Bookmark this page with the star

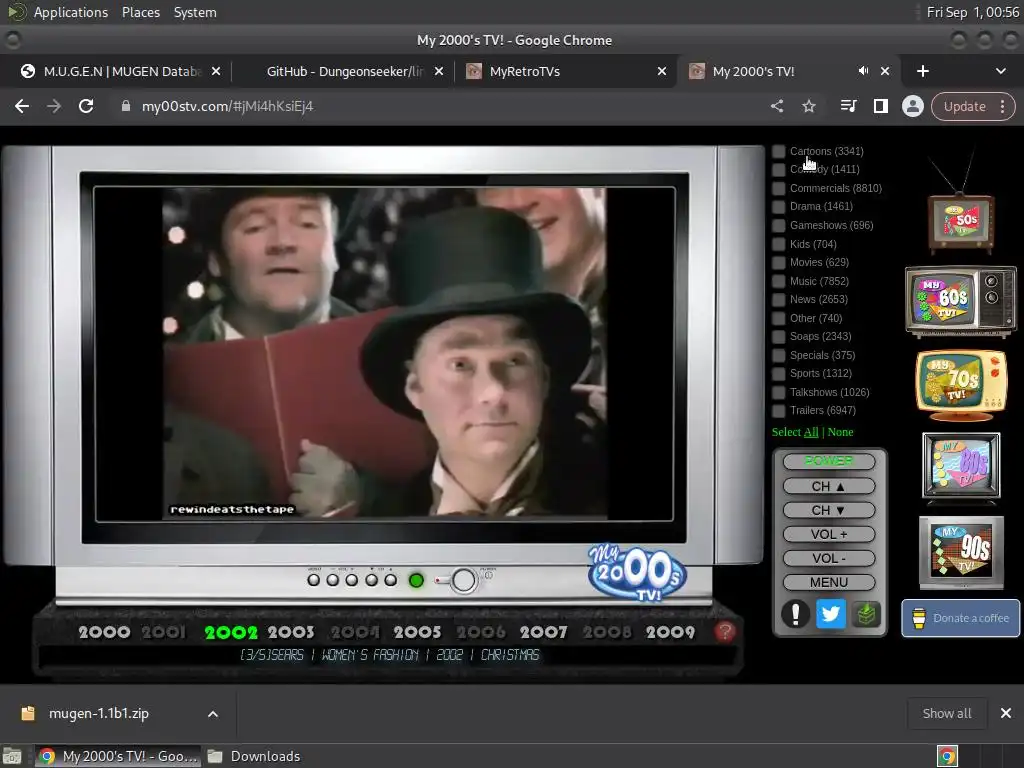808,106
